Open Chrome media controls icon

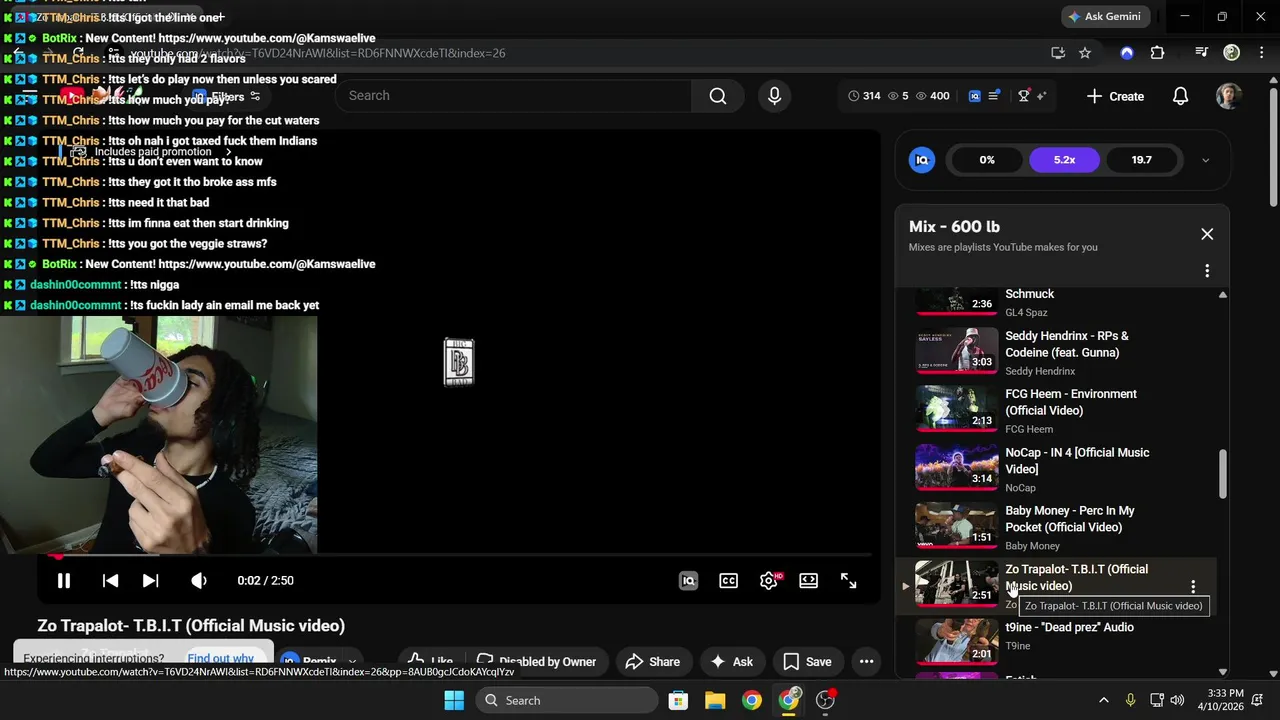(x=1202, y=53)
